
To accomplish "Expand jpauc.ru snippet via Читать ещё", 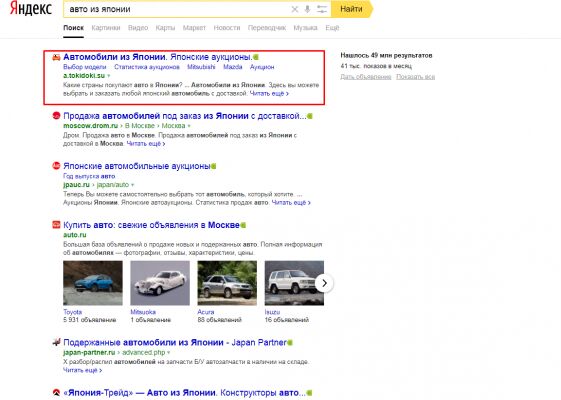I will pyautogui.click(x=291, y=203).
